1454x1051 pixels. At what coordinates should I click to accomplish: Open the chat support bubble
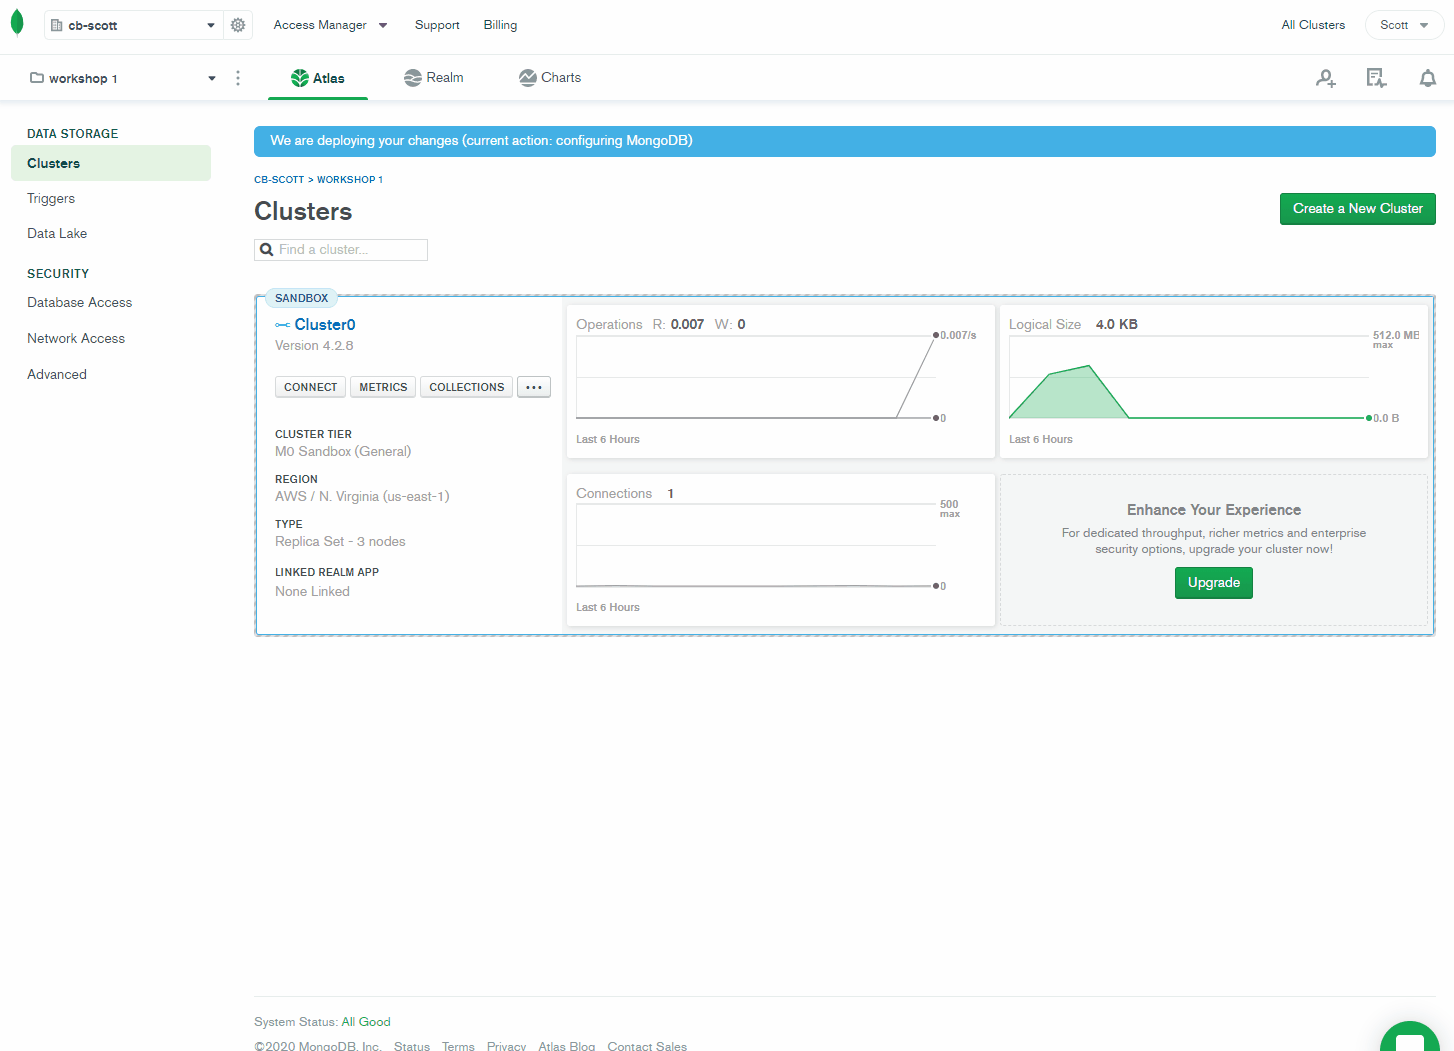coord(1410,1037)
